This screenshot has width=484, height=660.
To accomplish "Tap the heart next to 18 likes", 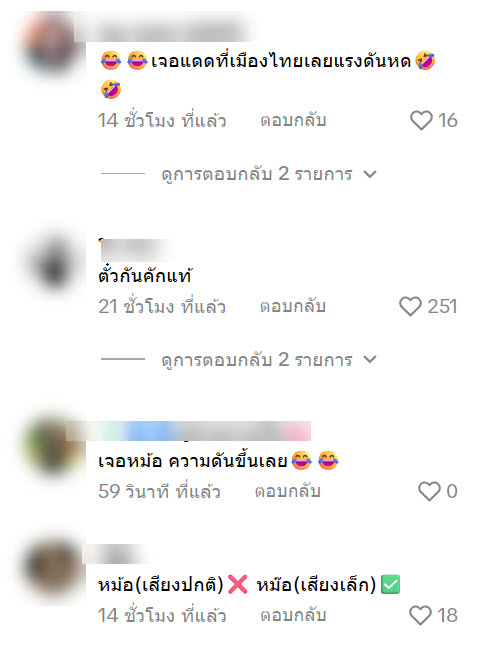I will pos(420,615).
